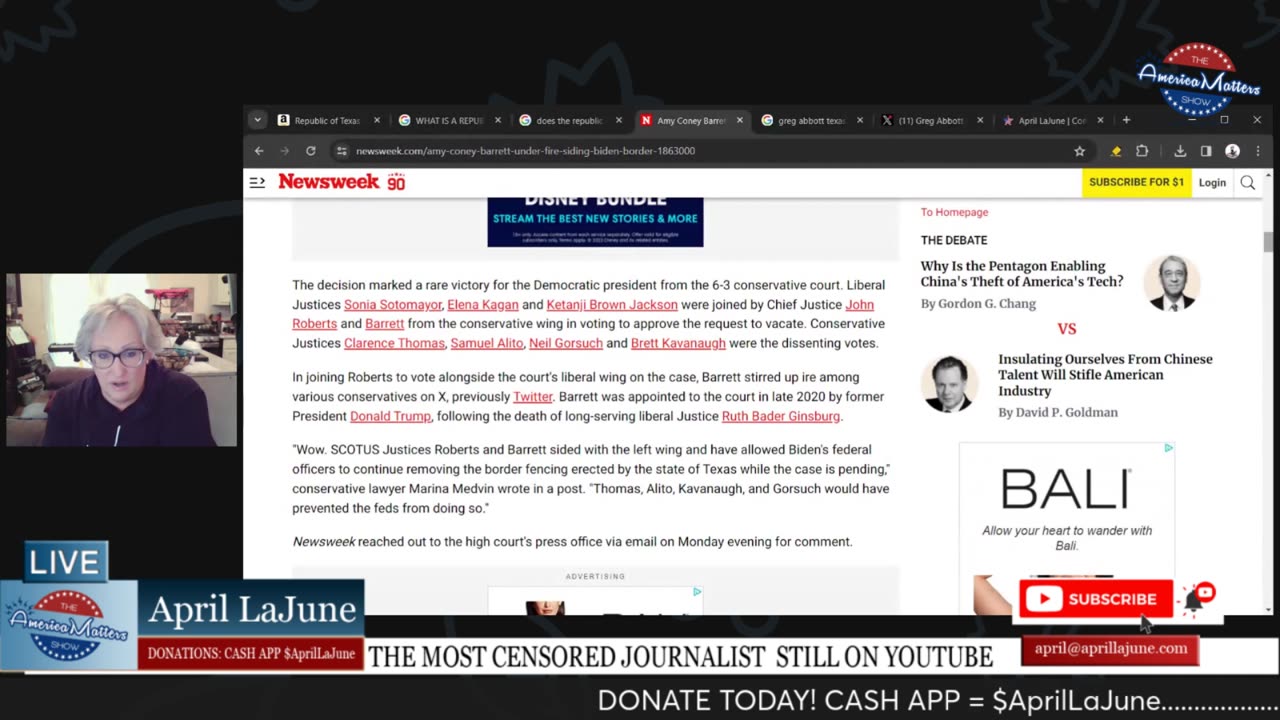Image resolution: width=1280 pixels, height=720 pixels.
Task: Open the Insulating Ourselves From Chinese Talent article
Action: coord(1105,375)
